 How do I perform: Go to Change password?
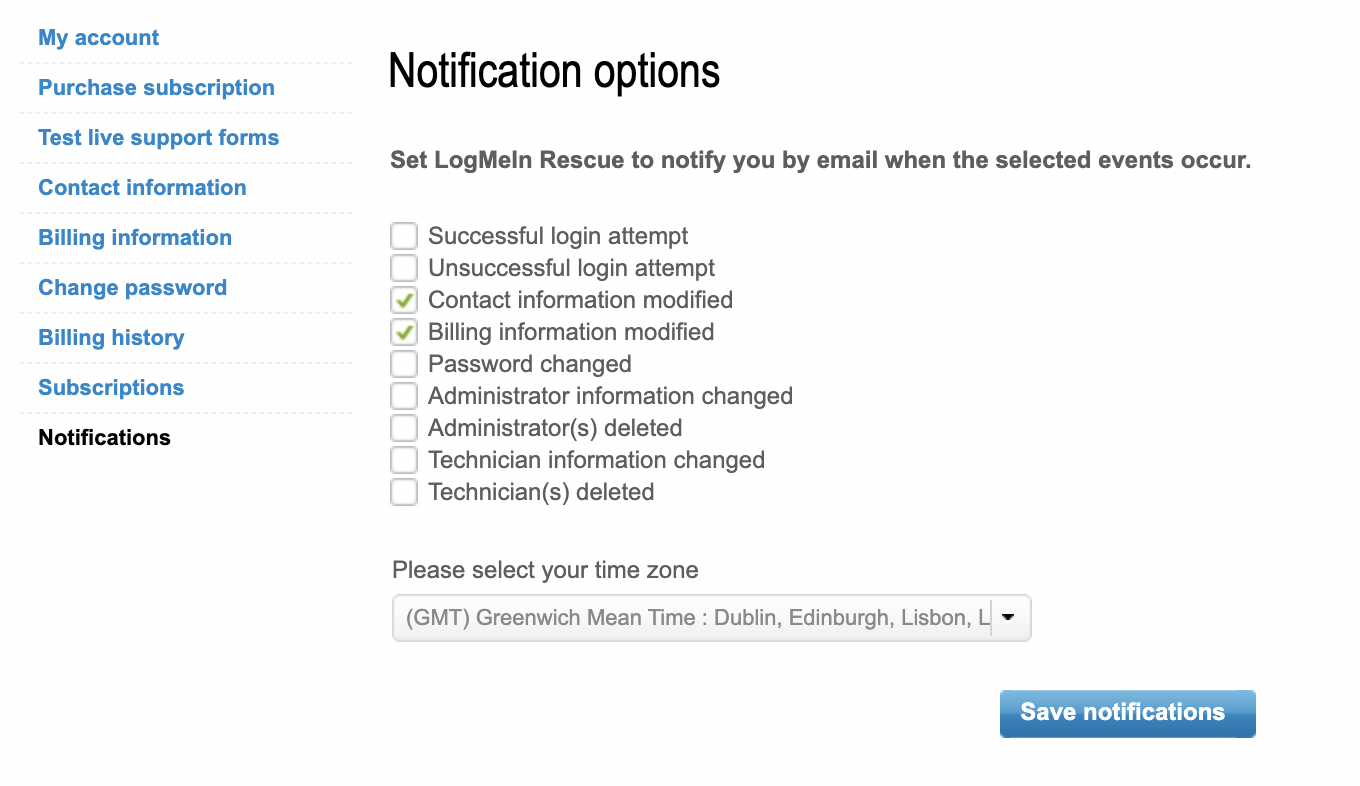pos(132,287)
